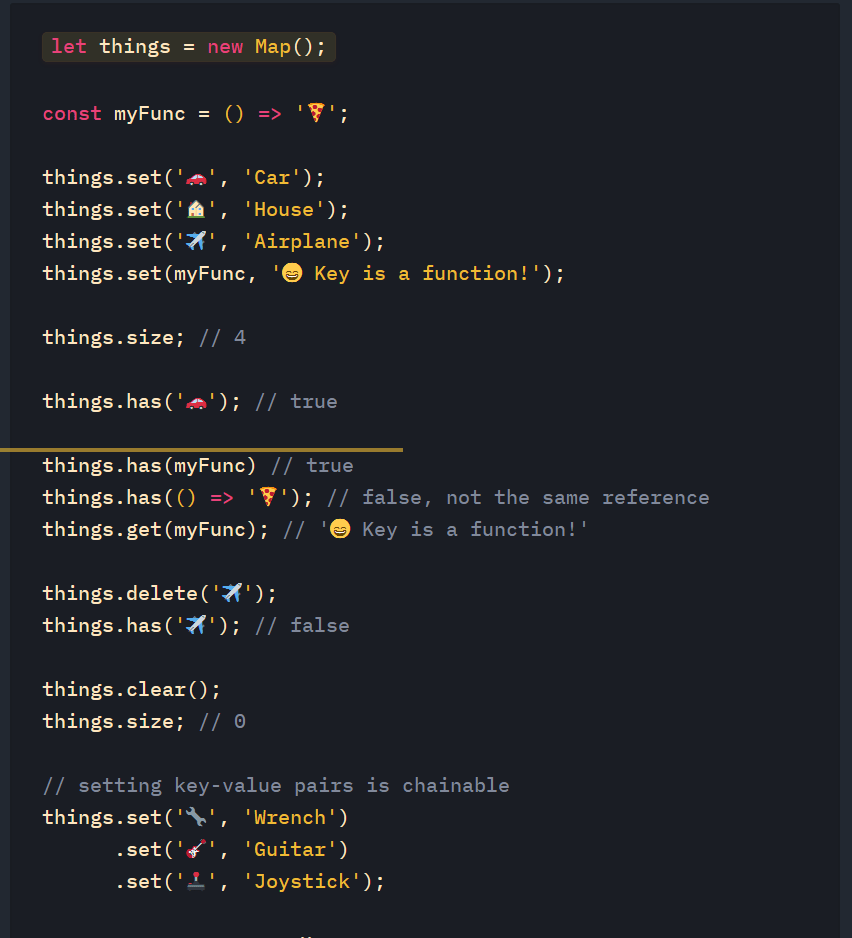Click the 'Car' string value
852x938 pixels.
(272, 178)
